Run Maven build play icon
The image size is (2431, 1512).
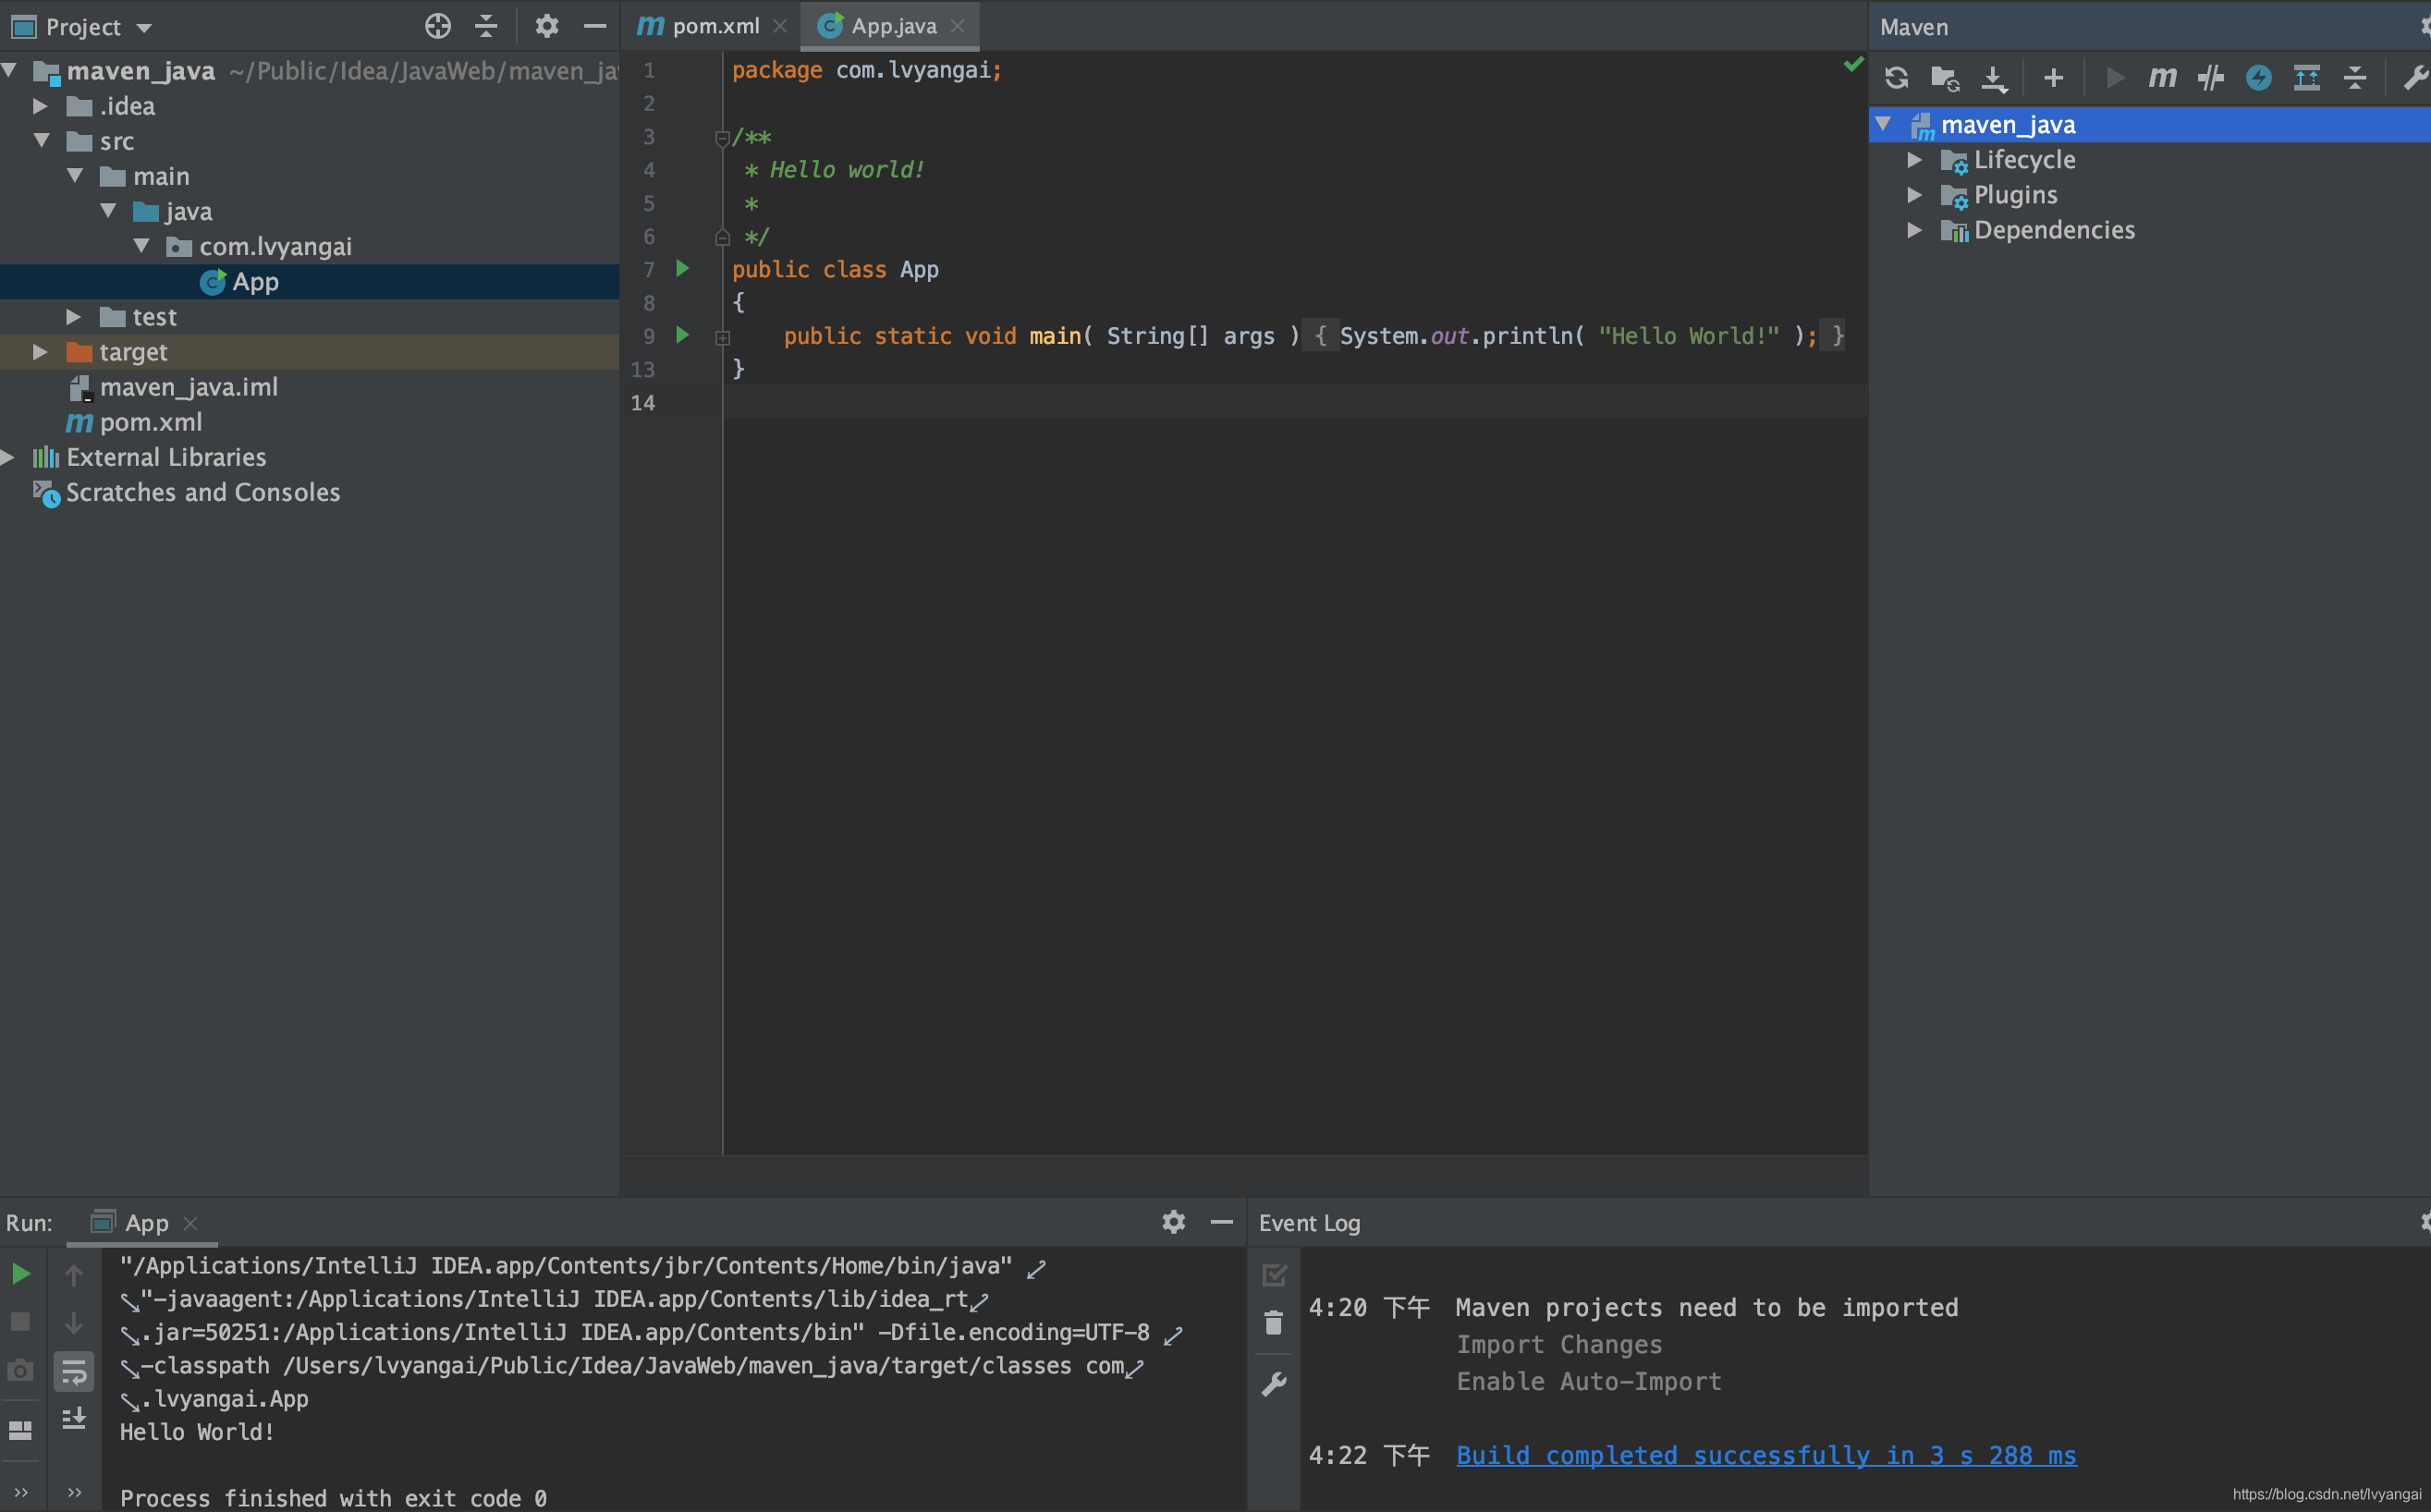click(2115, 78)
